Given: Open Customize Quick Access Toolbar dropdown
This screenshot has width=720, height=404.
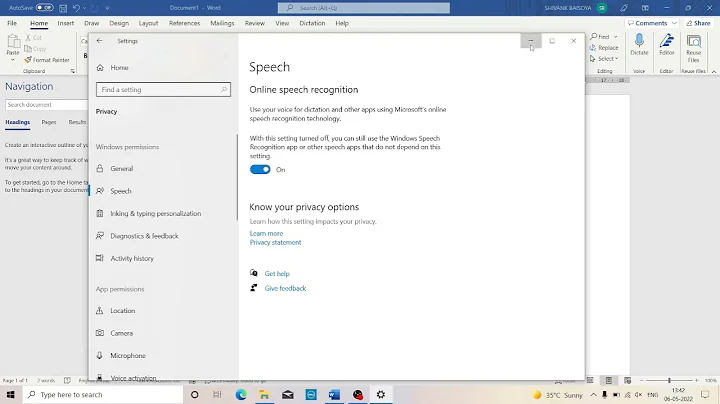Looking at the screenshot, I should tap(107, 8).
